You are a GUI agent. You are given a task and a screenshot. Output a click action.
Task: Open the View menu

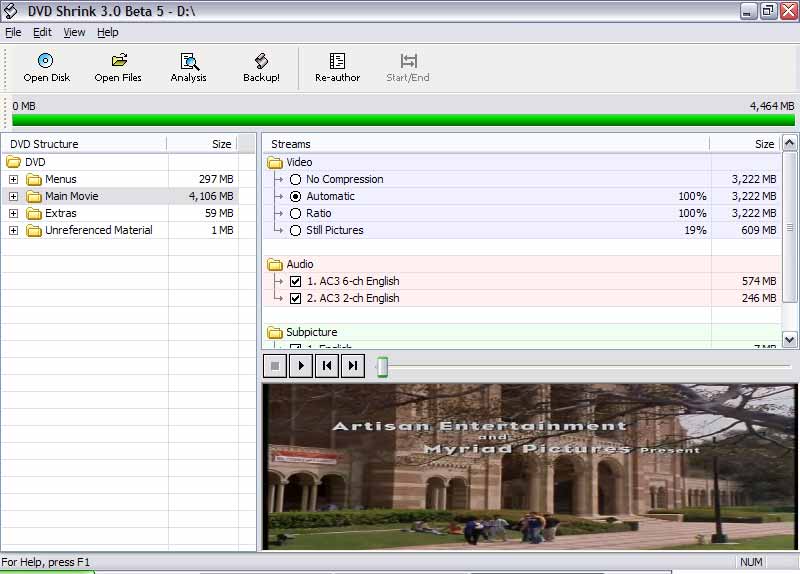(74, 32)
